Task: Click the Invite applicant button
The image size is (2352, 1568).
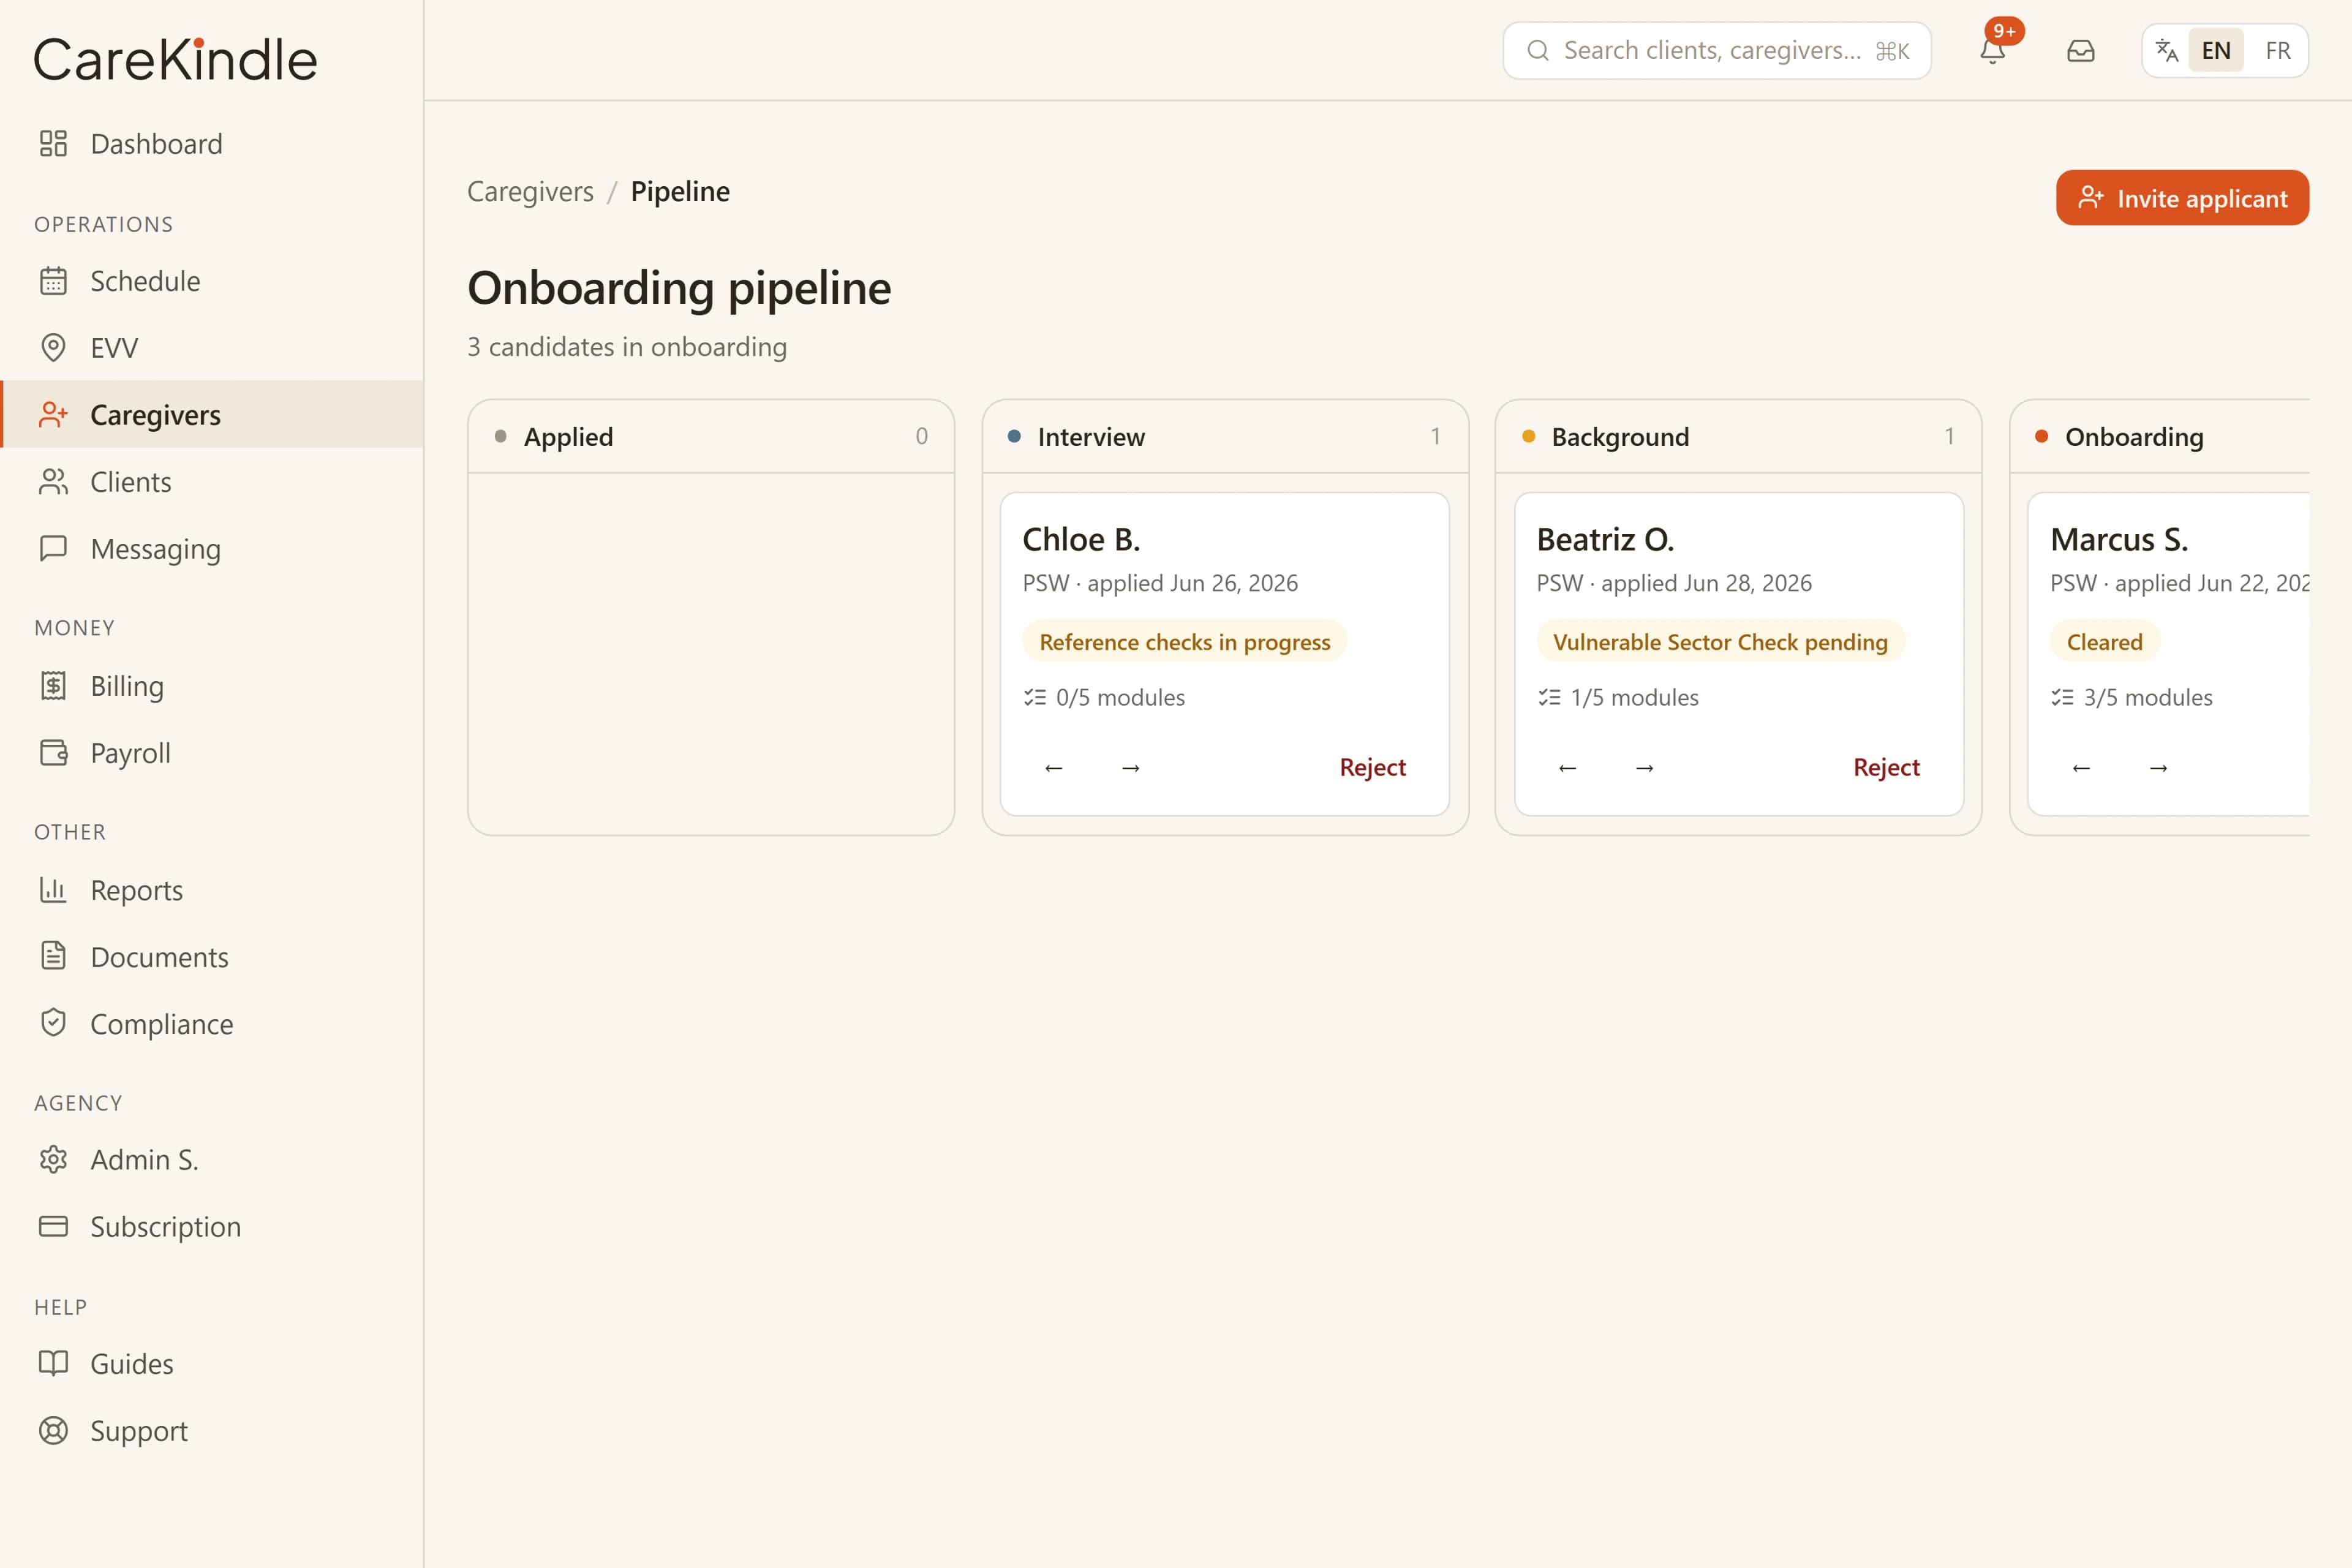Action: pos(2182,198)
